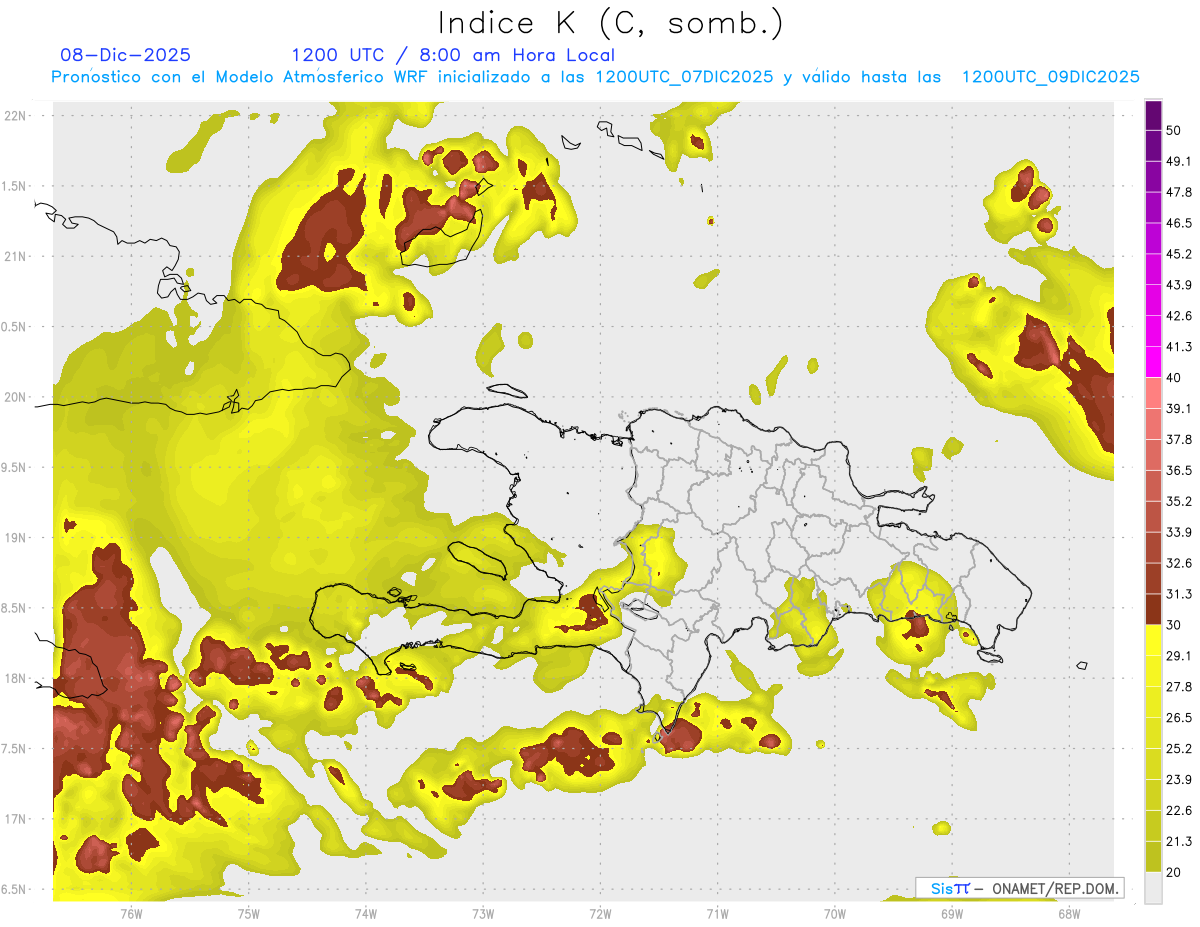
Task: Click the legend value "37.8"
Action: pos(1179,440)
